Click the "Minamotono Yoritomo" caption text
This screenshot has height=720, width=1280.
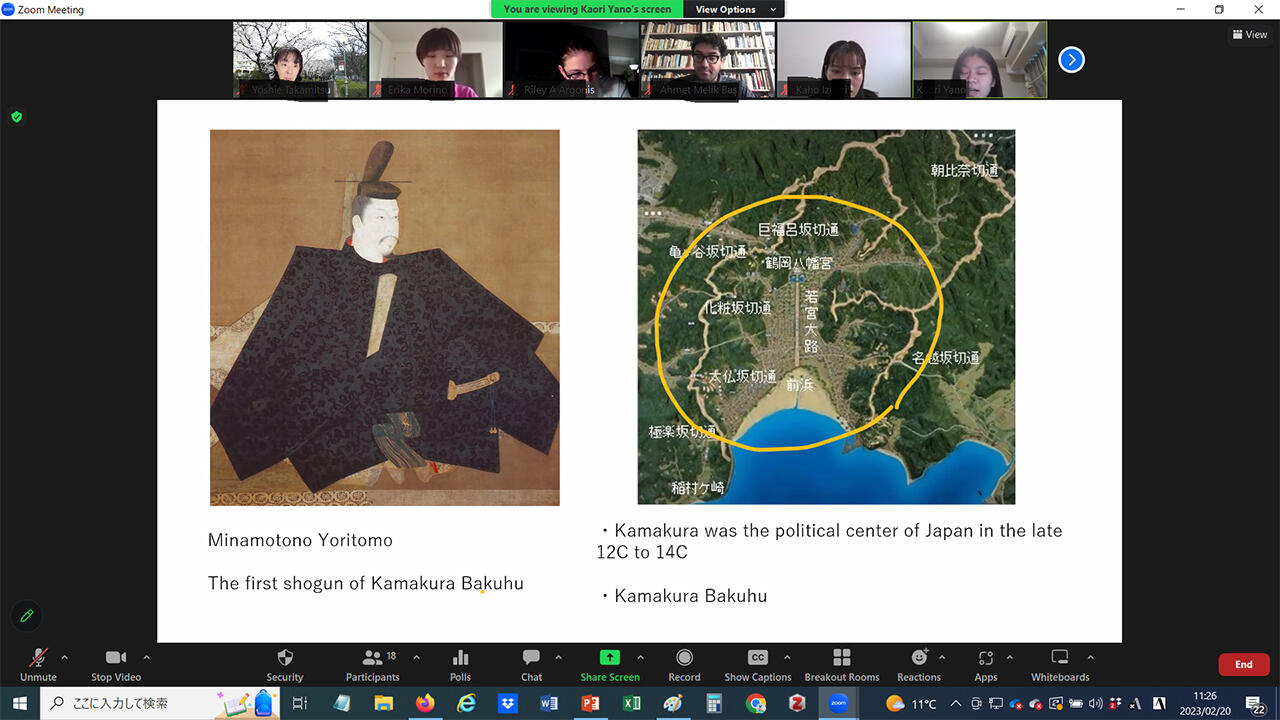[300, 540]
